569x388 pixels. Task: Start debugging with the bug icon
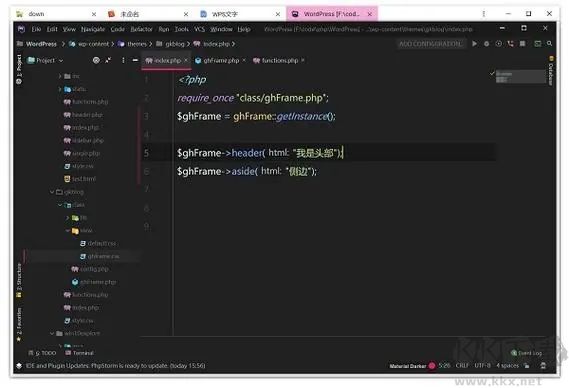click(x=486, y=44)
